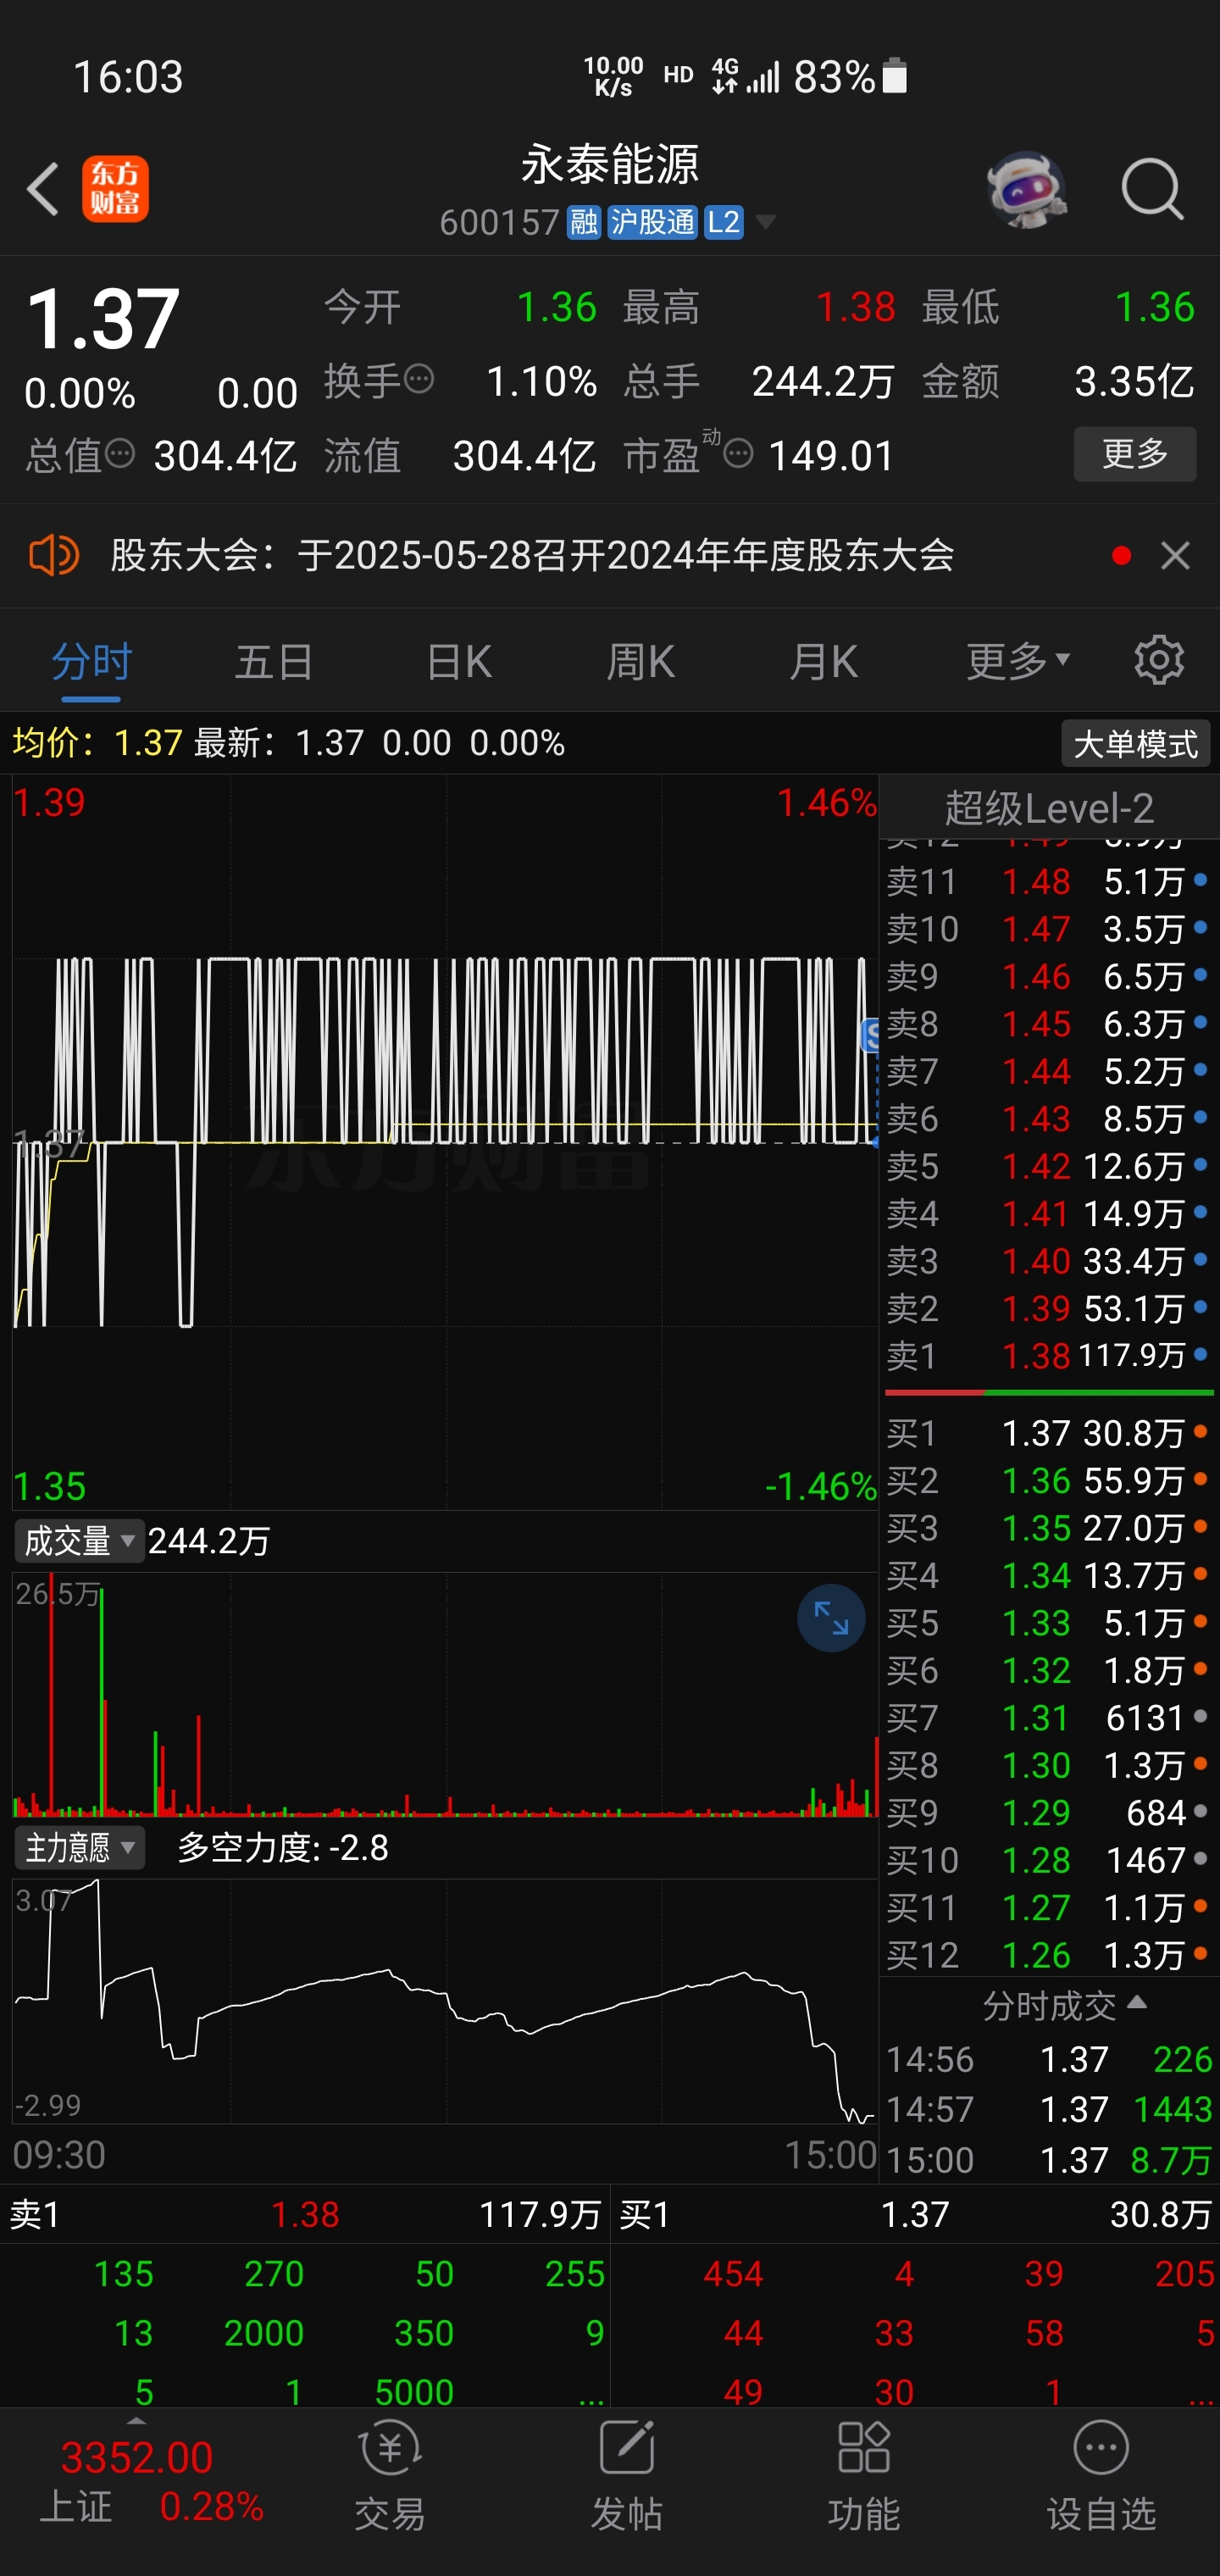Toggle 大单模式 button
The image size is (1220, 2576).
(x=1135, y=744)
